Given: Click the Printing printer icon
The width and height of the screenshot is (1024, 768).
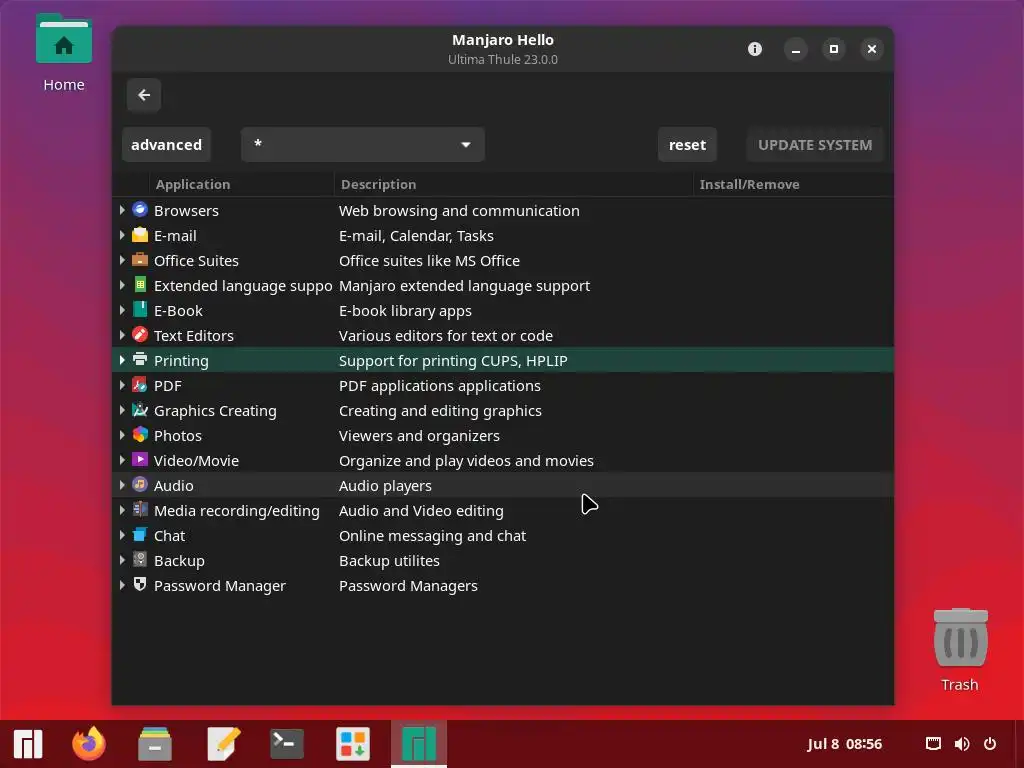Looking at the screenshot, I should click(140, 360).
